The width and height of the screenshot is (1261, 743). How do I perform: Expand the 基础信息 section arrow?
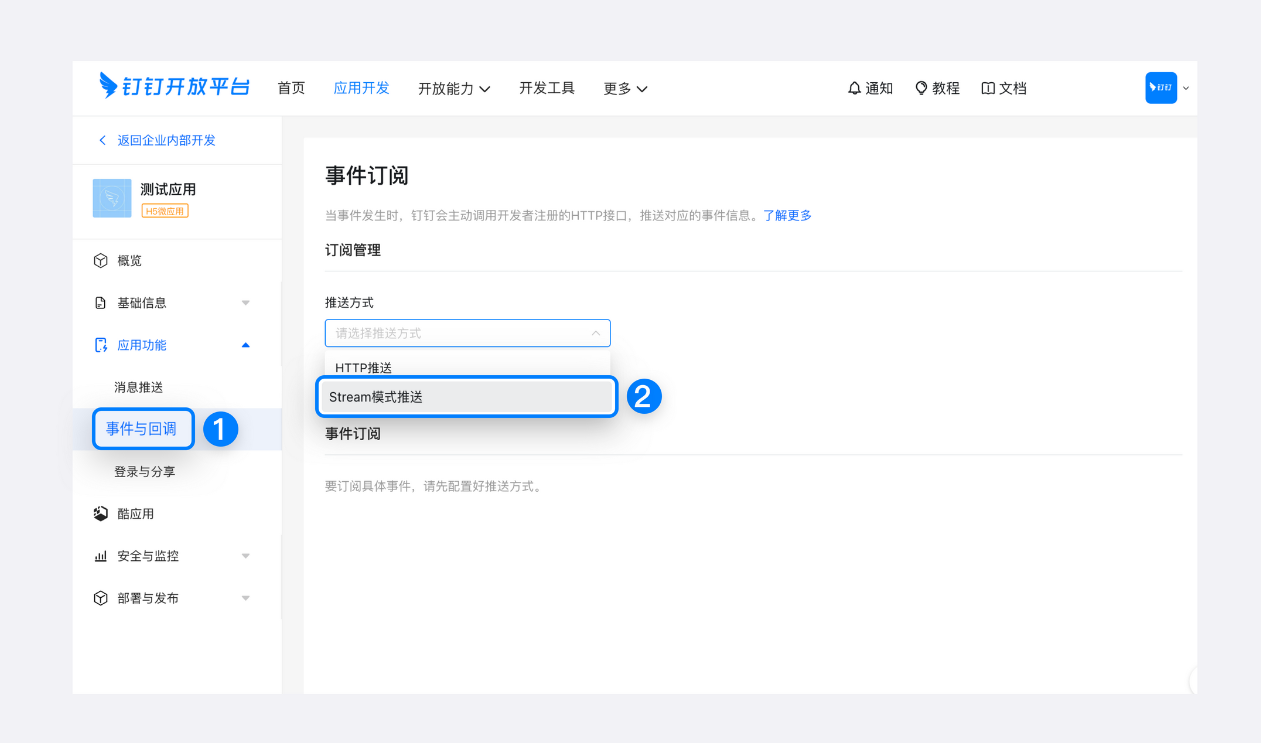click(246, 303)
